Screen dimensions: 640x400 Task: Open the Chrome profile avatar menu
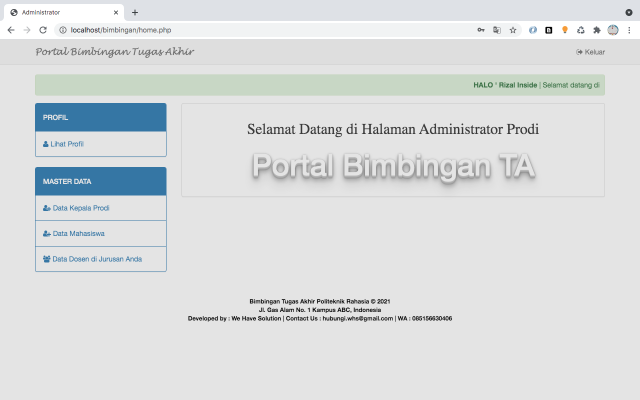coord(613,30)
